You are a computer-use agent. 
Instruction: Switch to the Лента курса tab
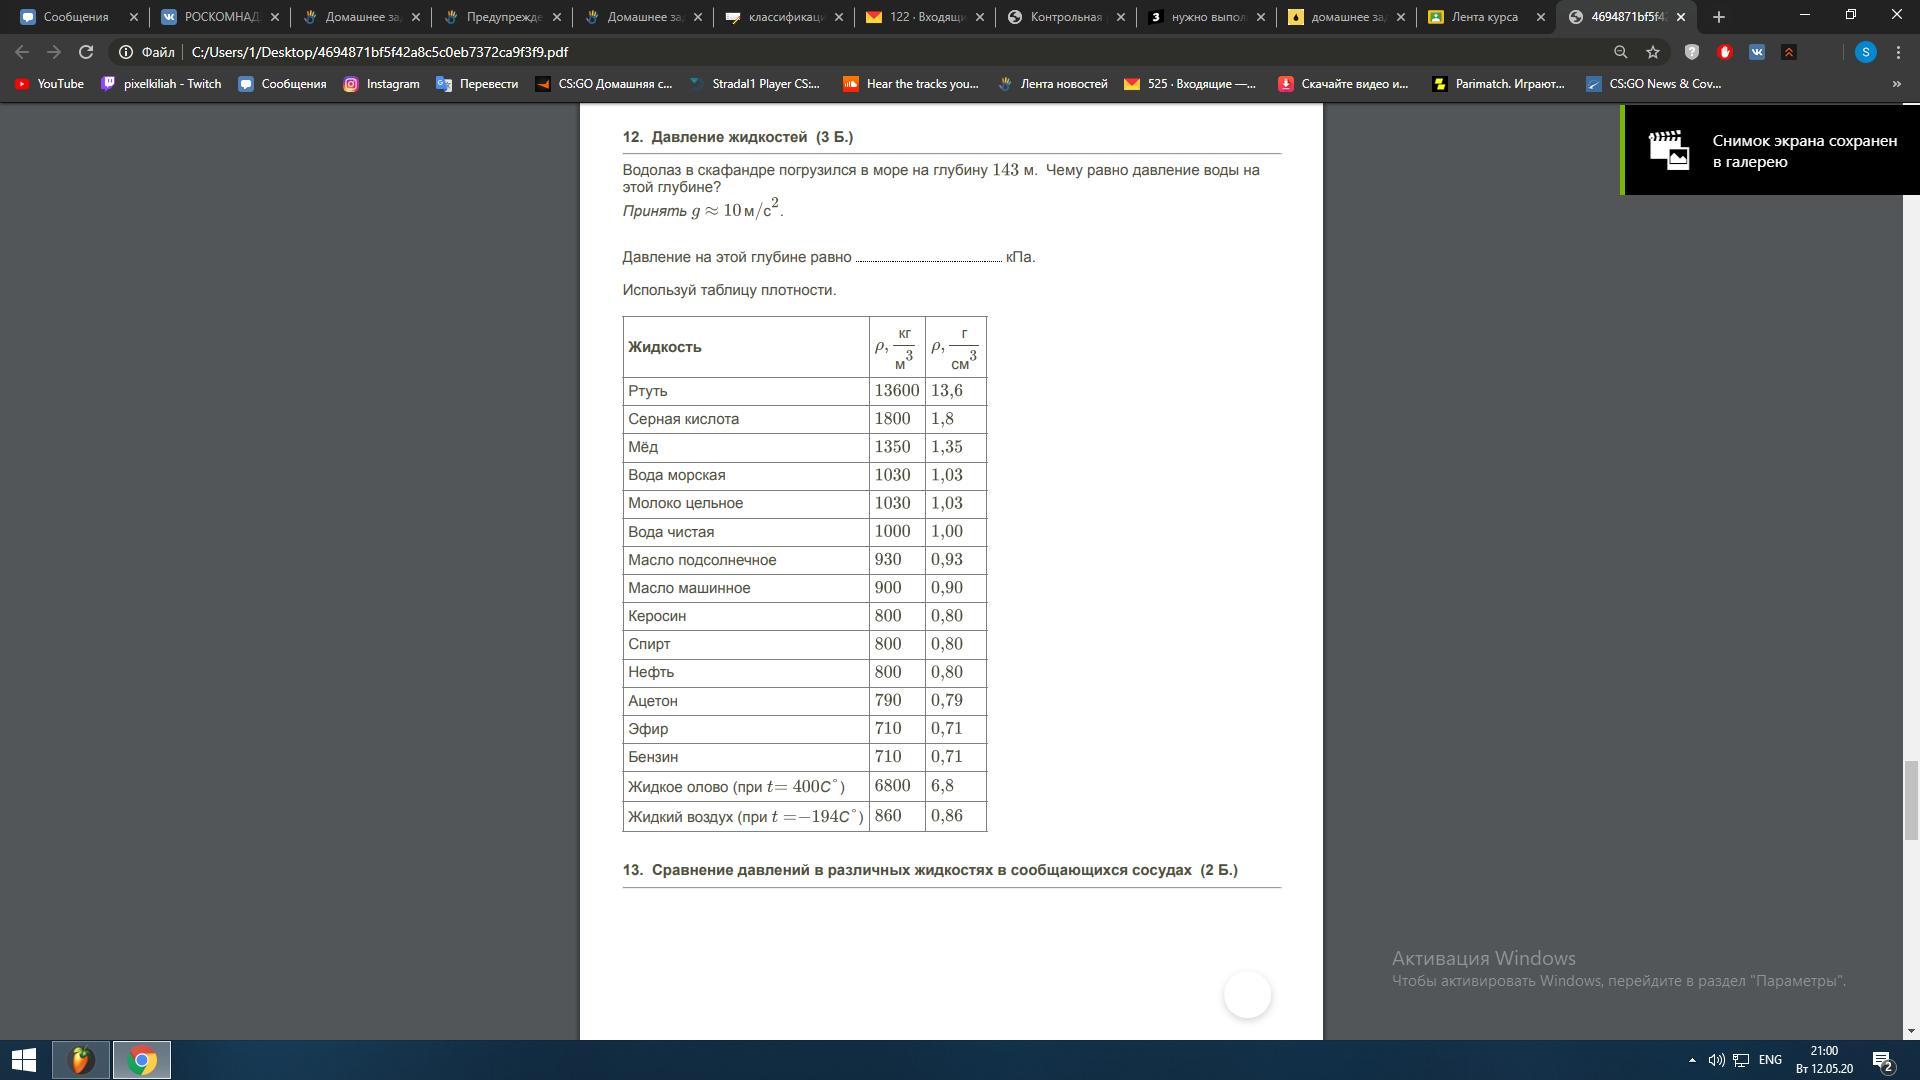[1484, 17]
